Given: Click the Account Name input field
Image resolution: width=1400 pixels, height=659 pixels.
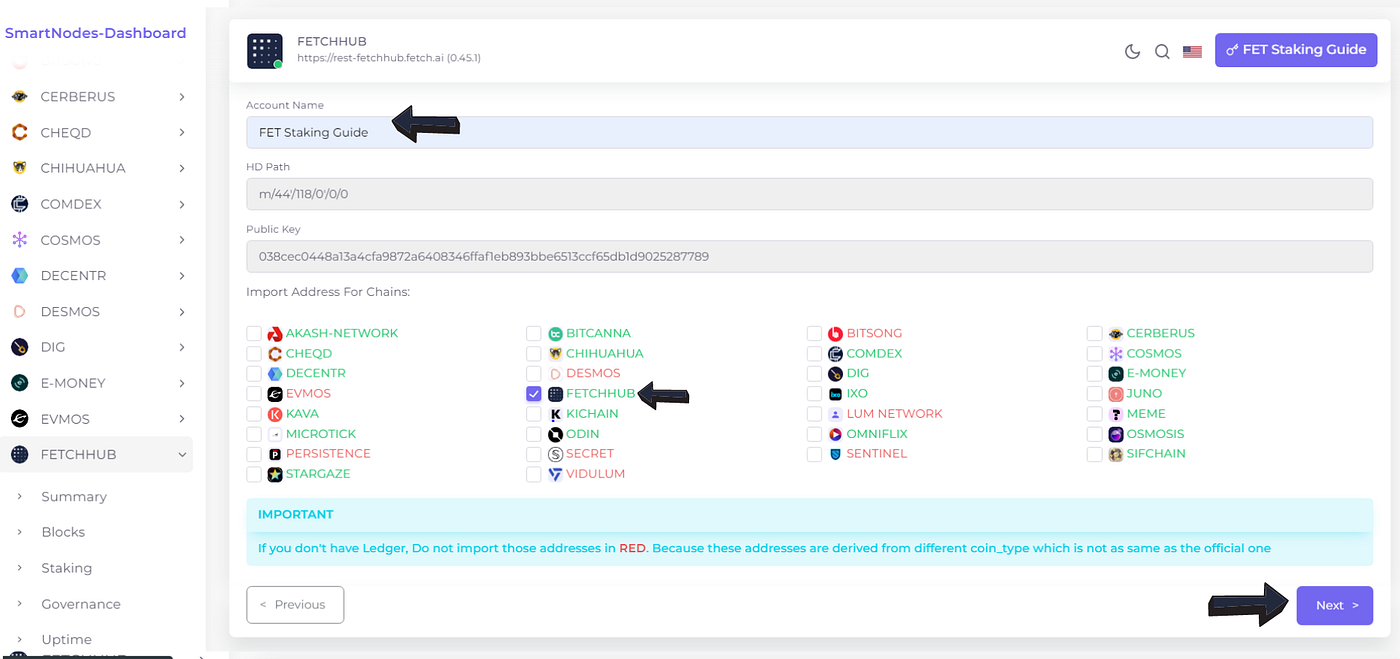Looking at the screenshot, I should pos(809,132).
